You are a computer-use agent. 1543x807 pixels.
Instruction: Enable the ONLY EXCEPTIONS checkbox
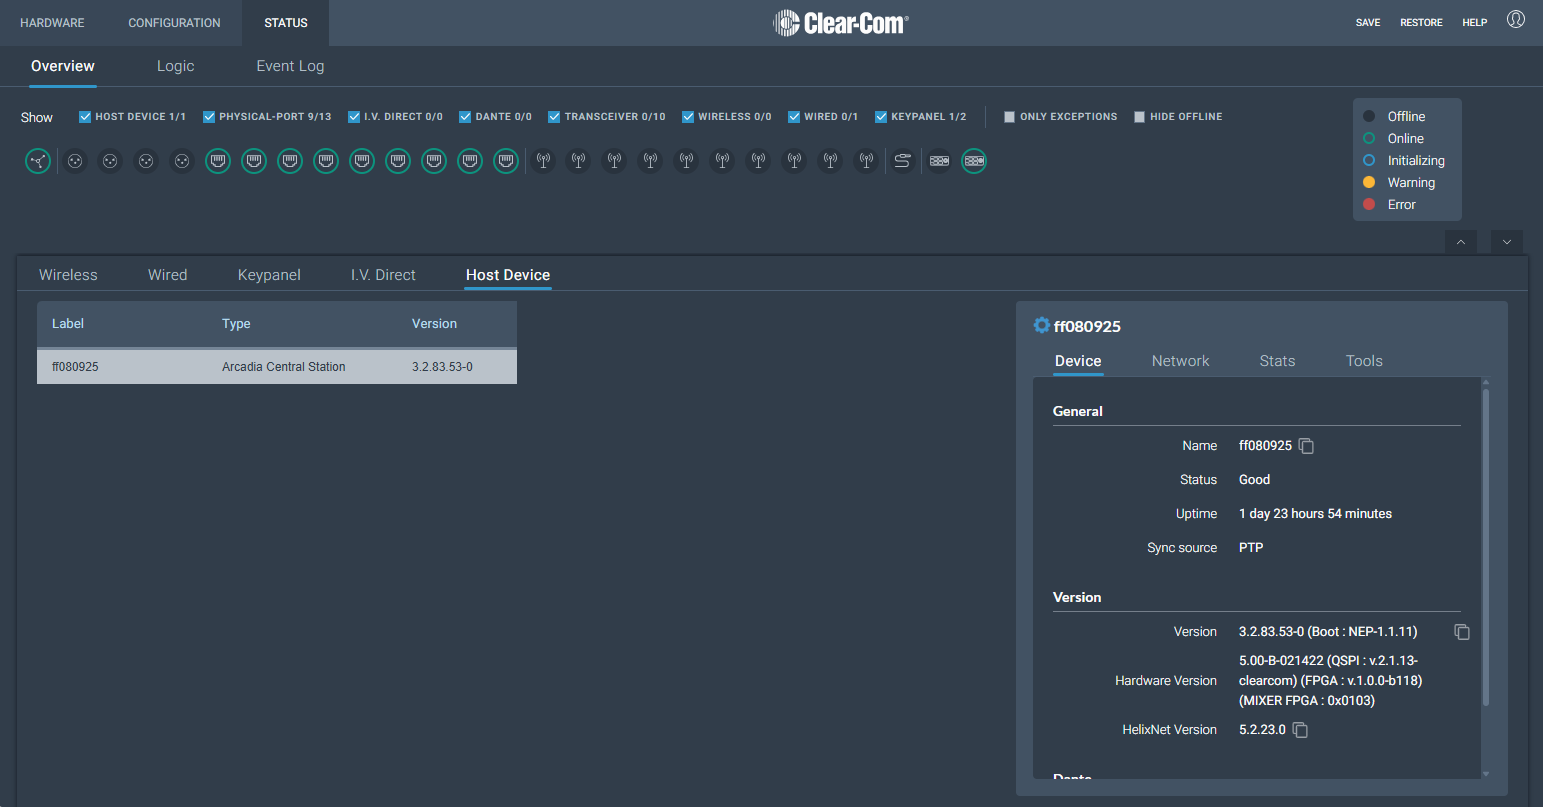pyautogui.click(x=1010, y=117)
